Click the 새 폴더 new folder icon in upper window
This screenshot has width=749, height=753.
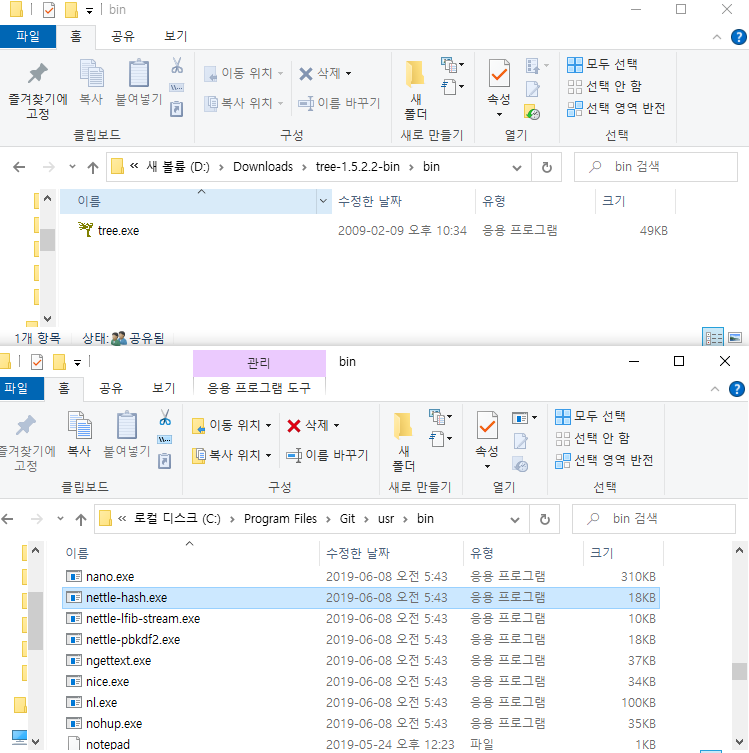coord(415,74)
